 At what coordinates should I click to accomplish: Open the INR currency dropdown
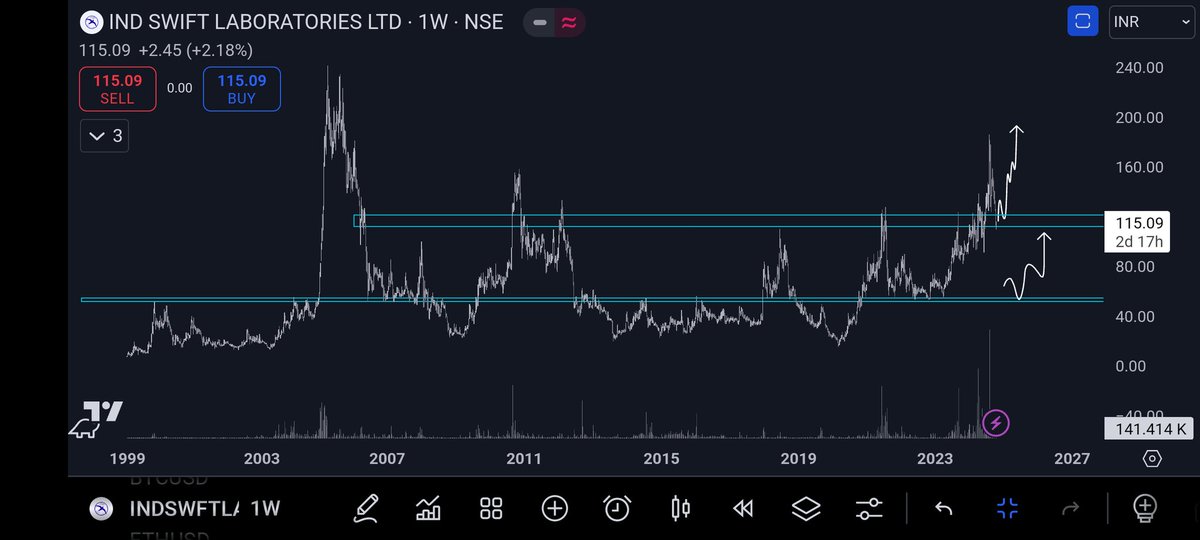[x=1150, y=21]
